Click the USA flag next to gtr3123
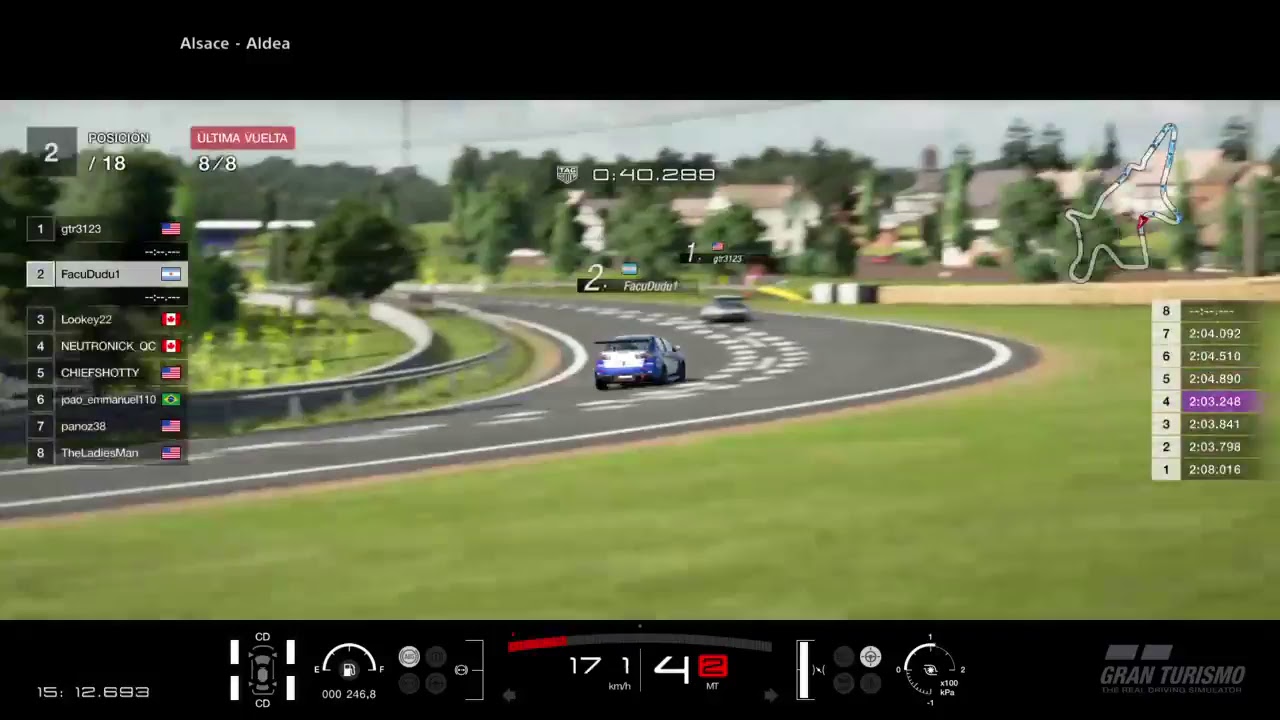The width and height of the screenshot is (1280, 720). (x=171, y=229)
